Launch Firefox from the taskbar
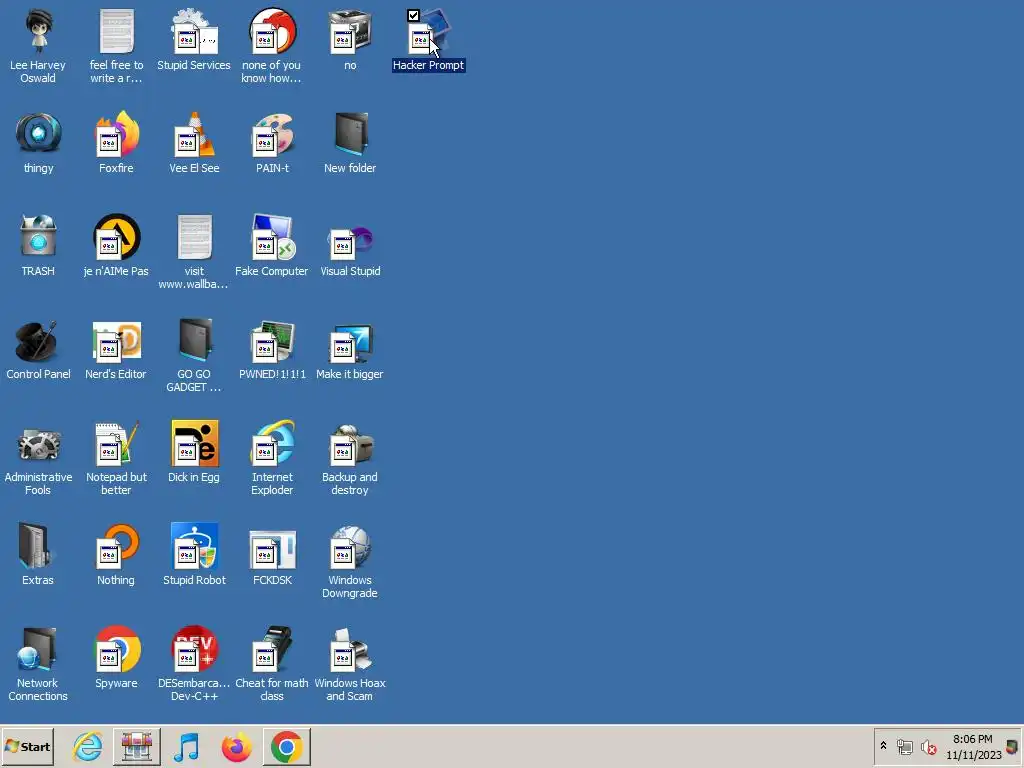The width and height of the screenshot is (1024, 768). click(236, 746)
